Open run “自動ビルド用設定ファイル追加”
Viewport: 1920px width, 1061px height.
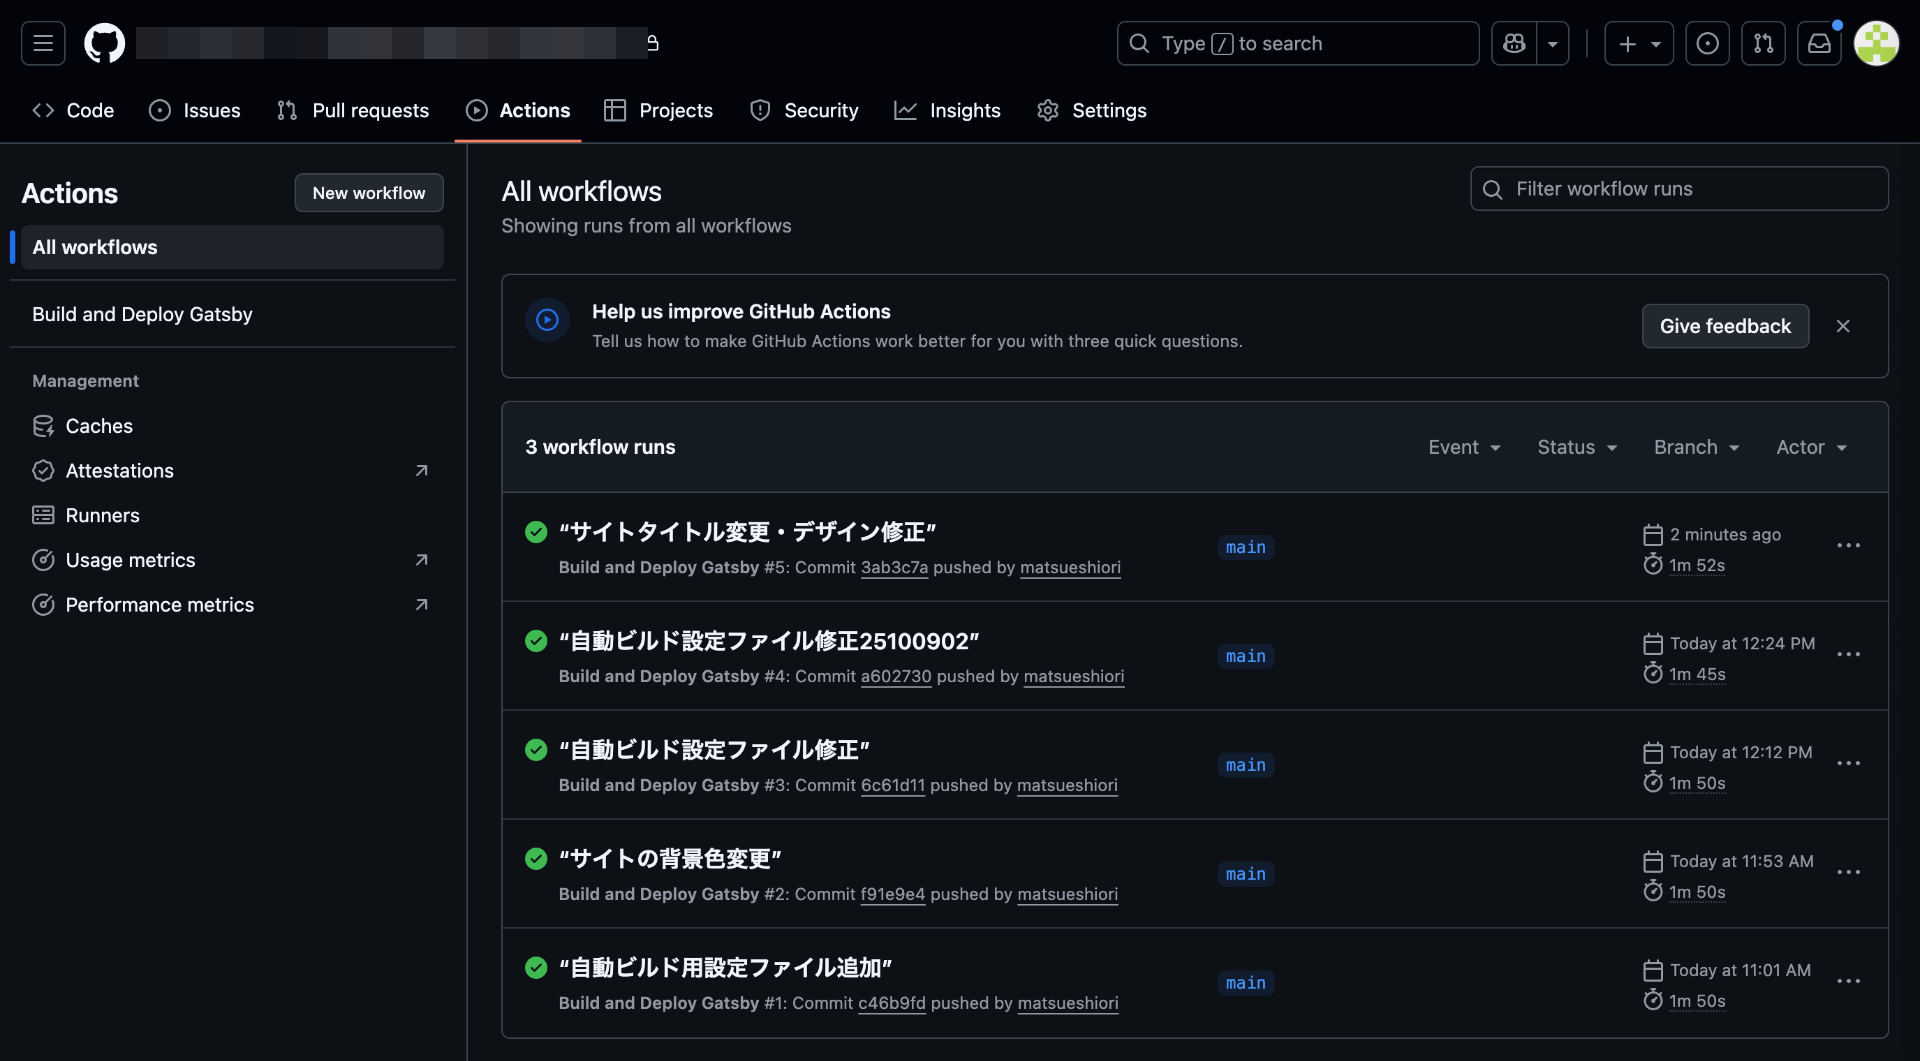tap(725, 968)
